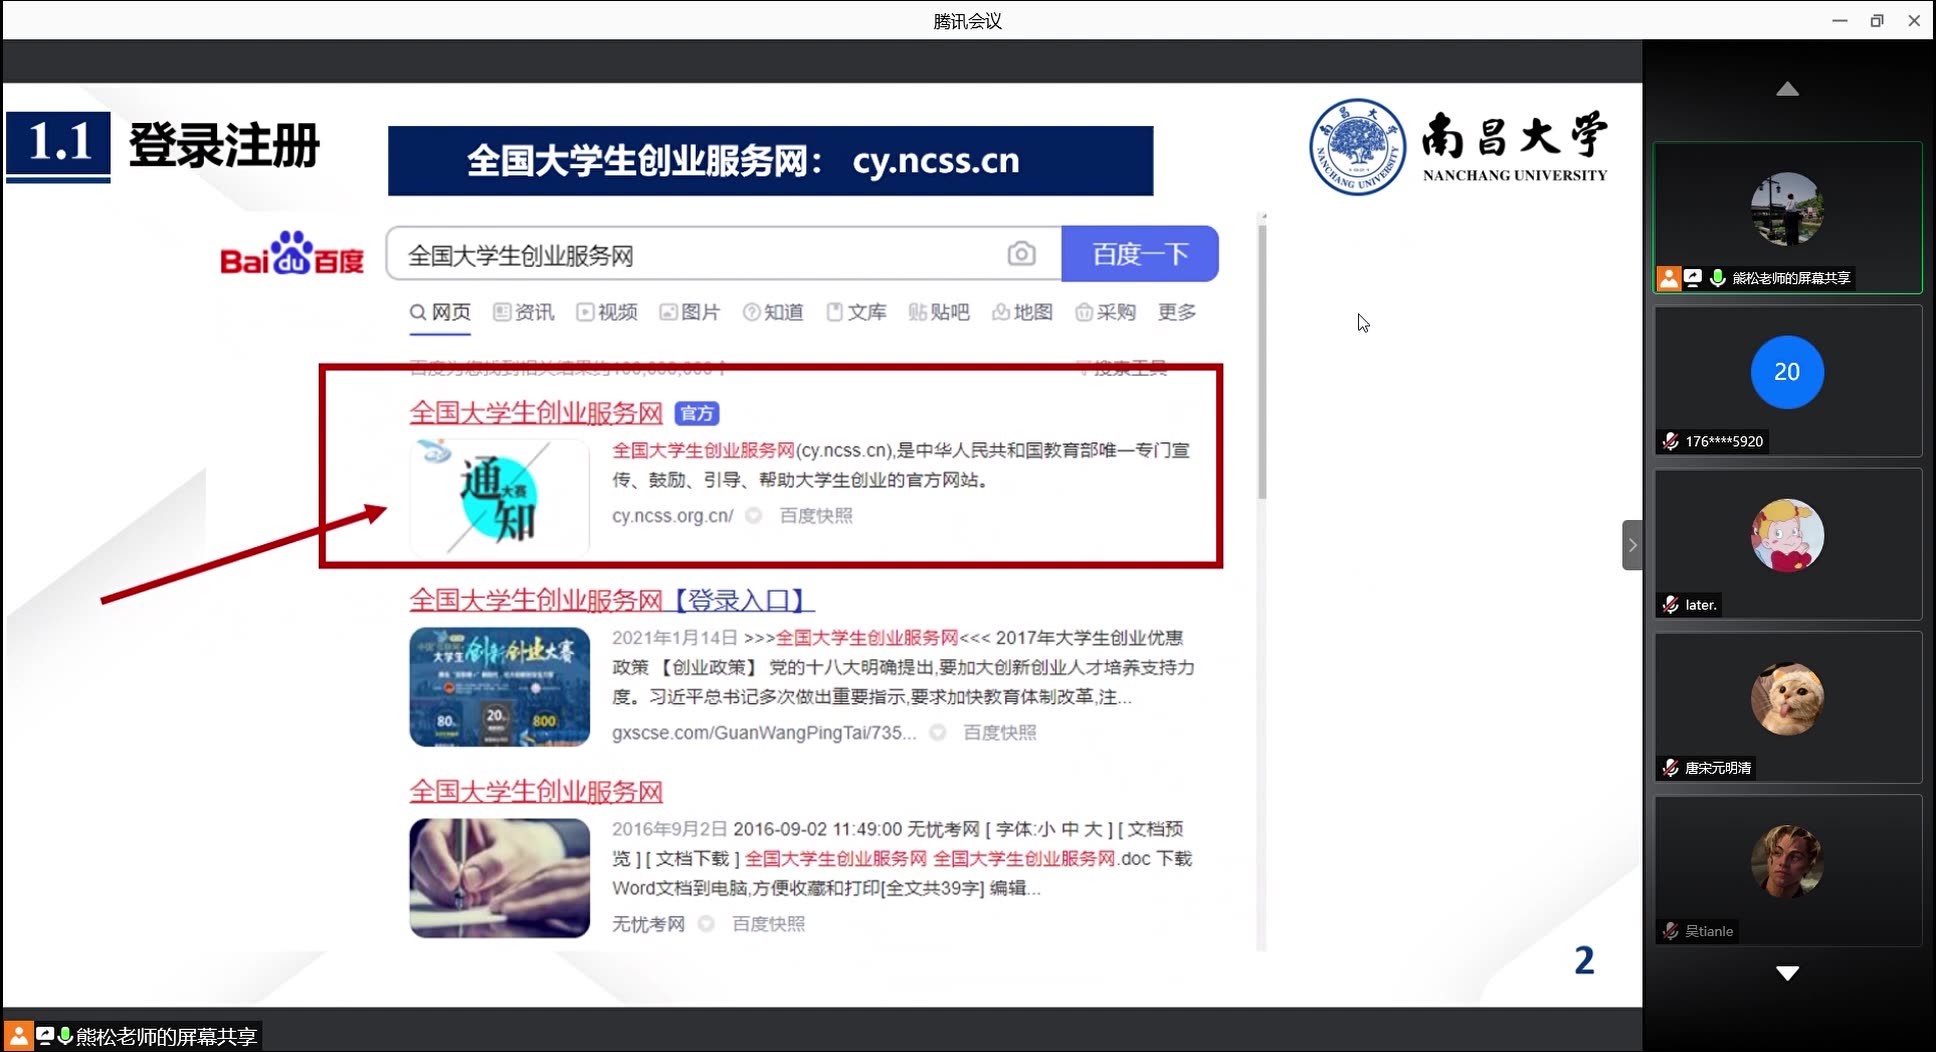This screenshot has height=1052, width=1936.
Task: Click the search results vertical scrollbar
Action: pos(1263,360)
